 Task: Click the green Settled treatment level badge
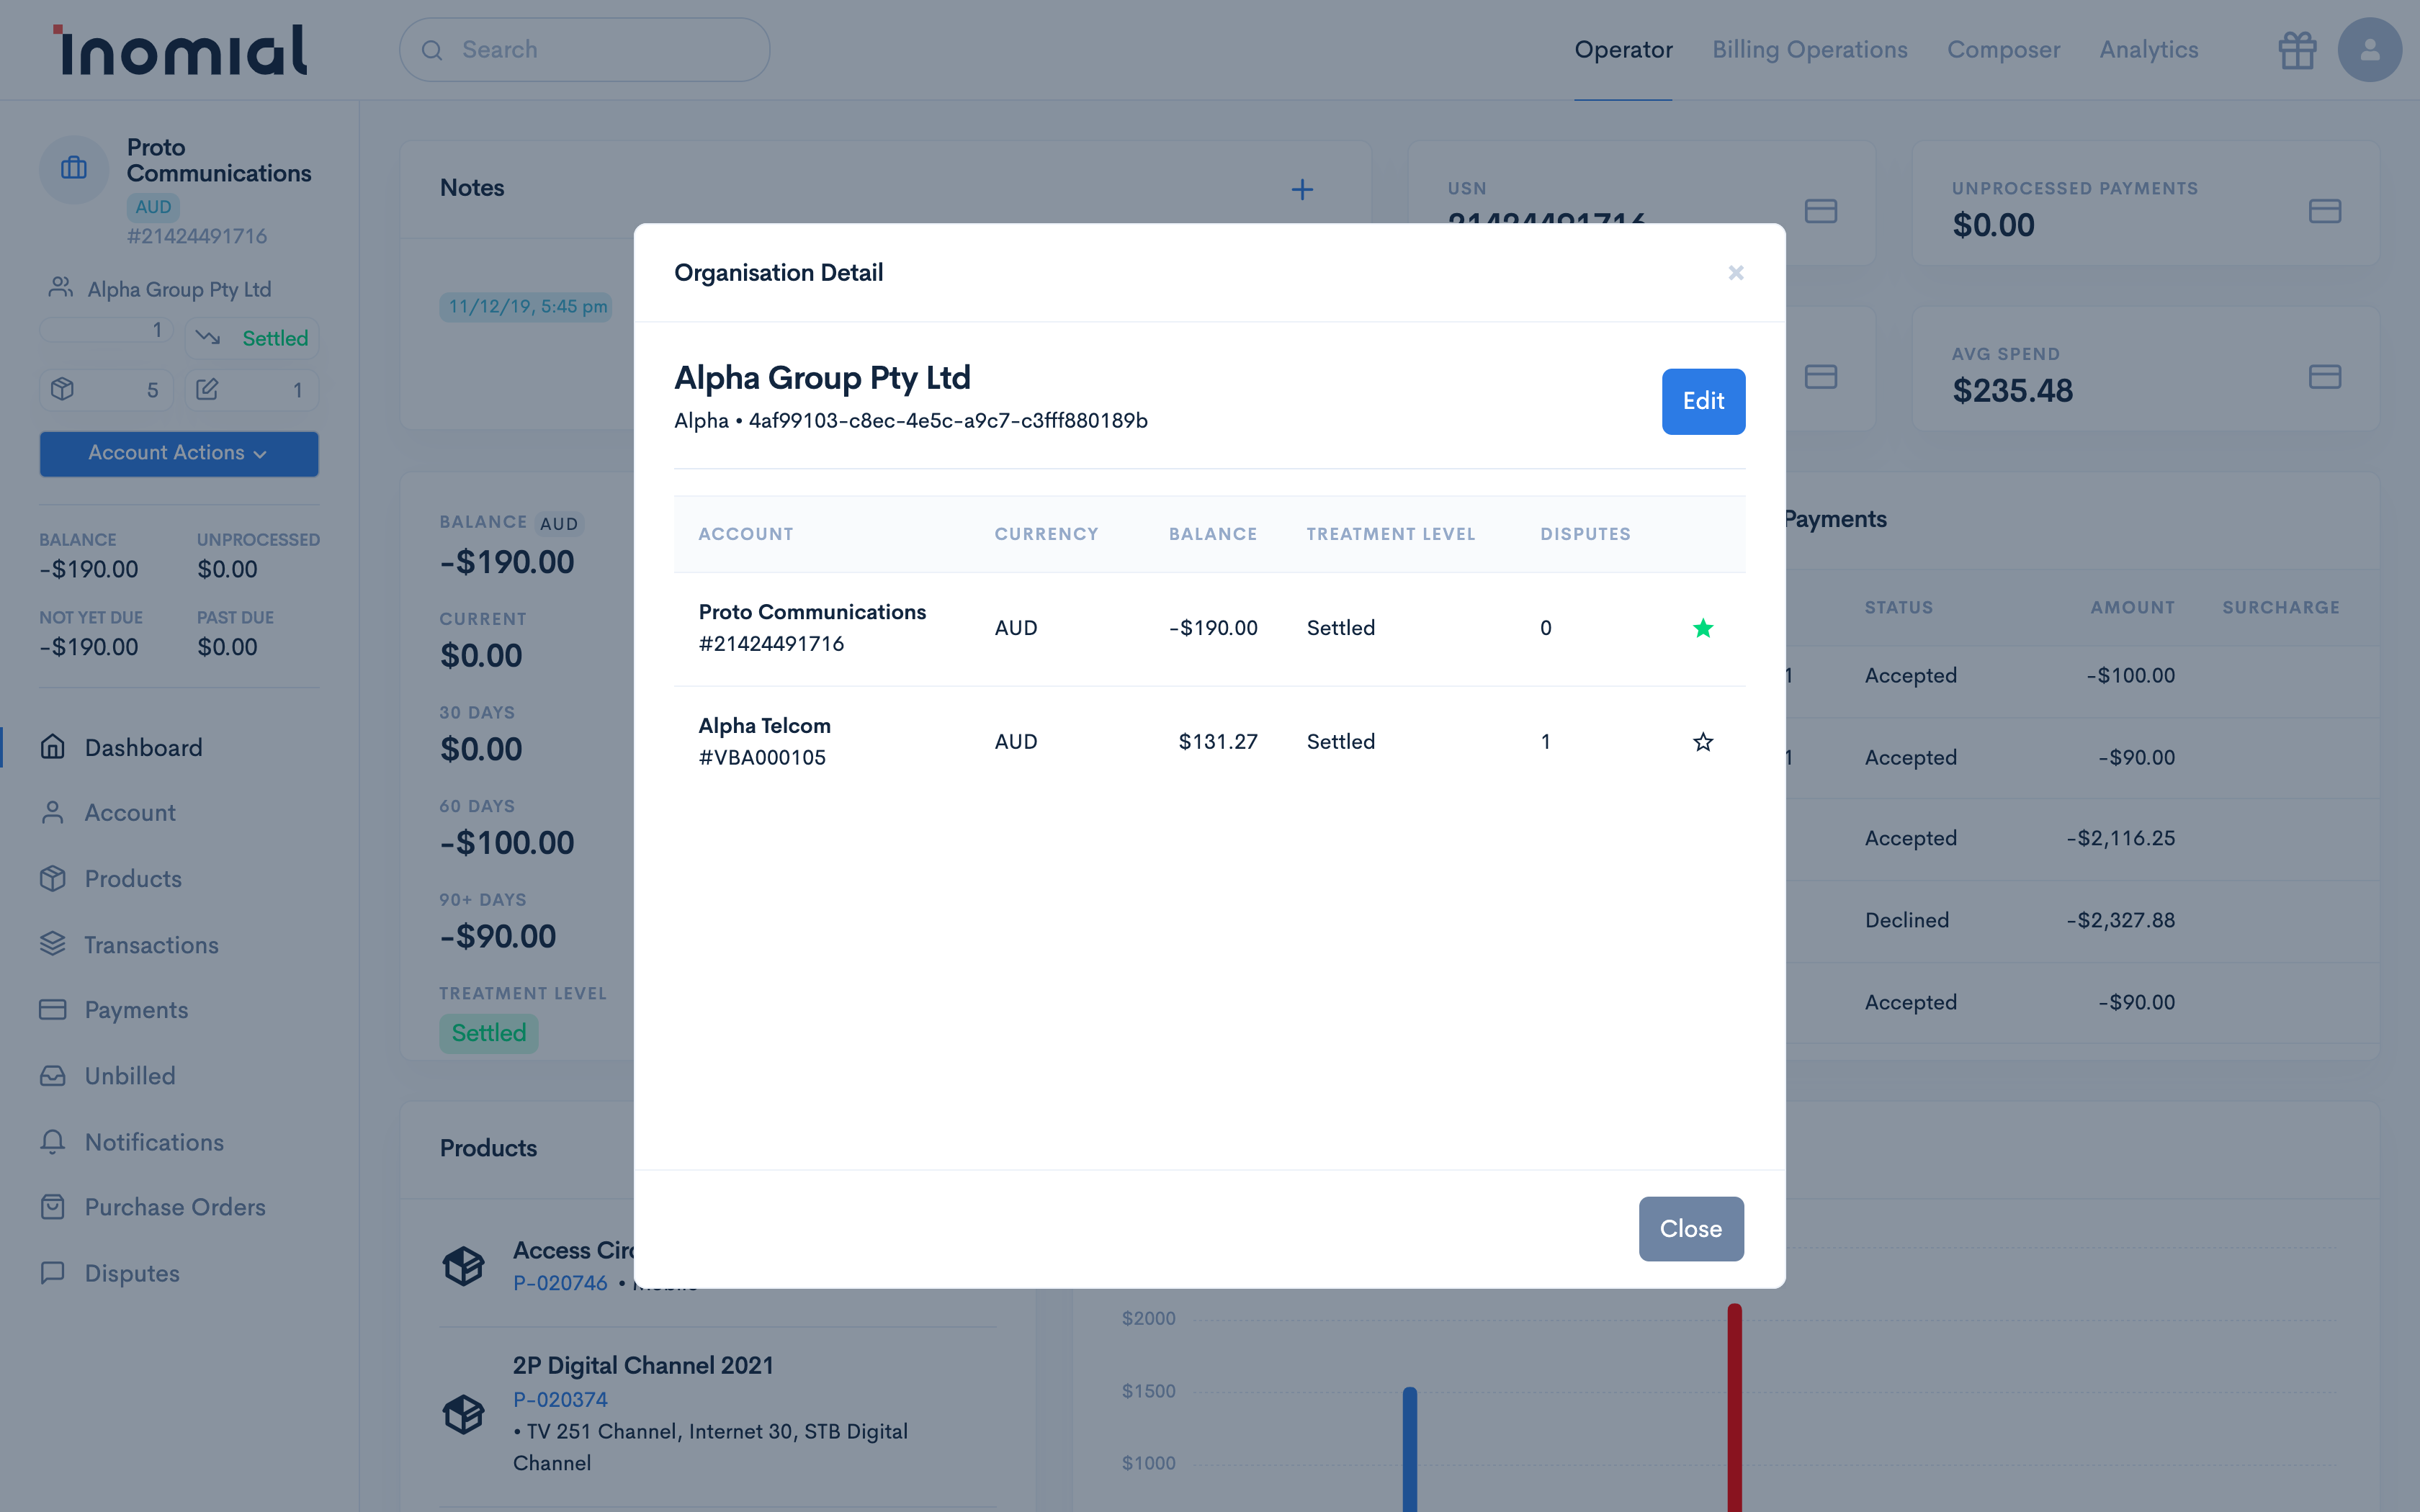click(489, 1033)
